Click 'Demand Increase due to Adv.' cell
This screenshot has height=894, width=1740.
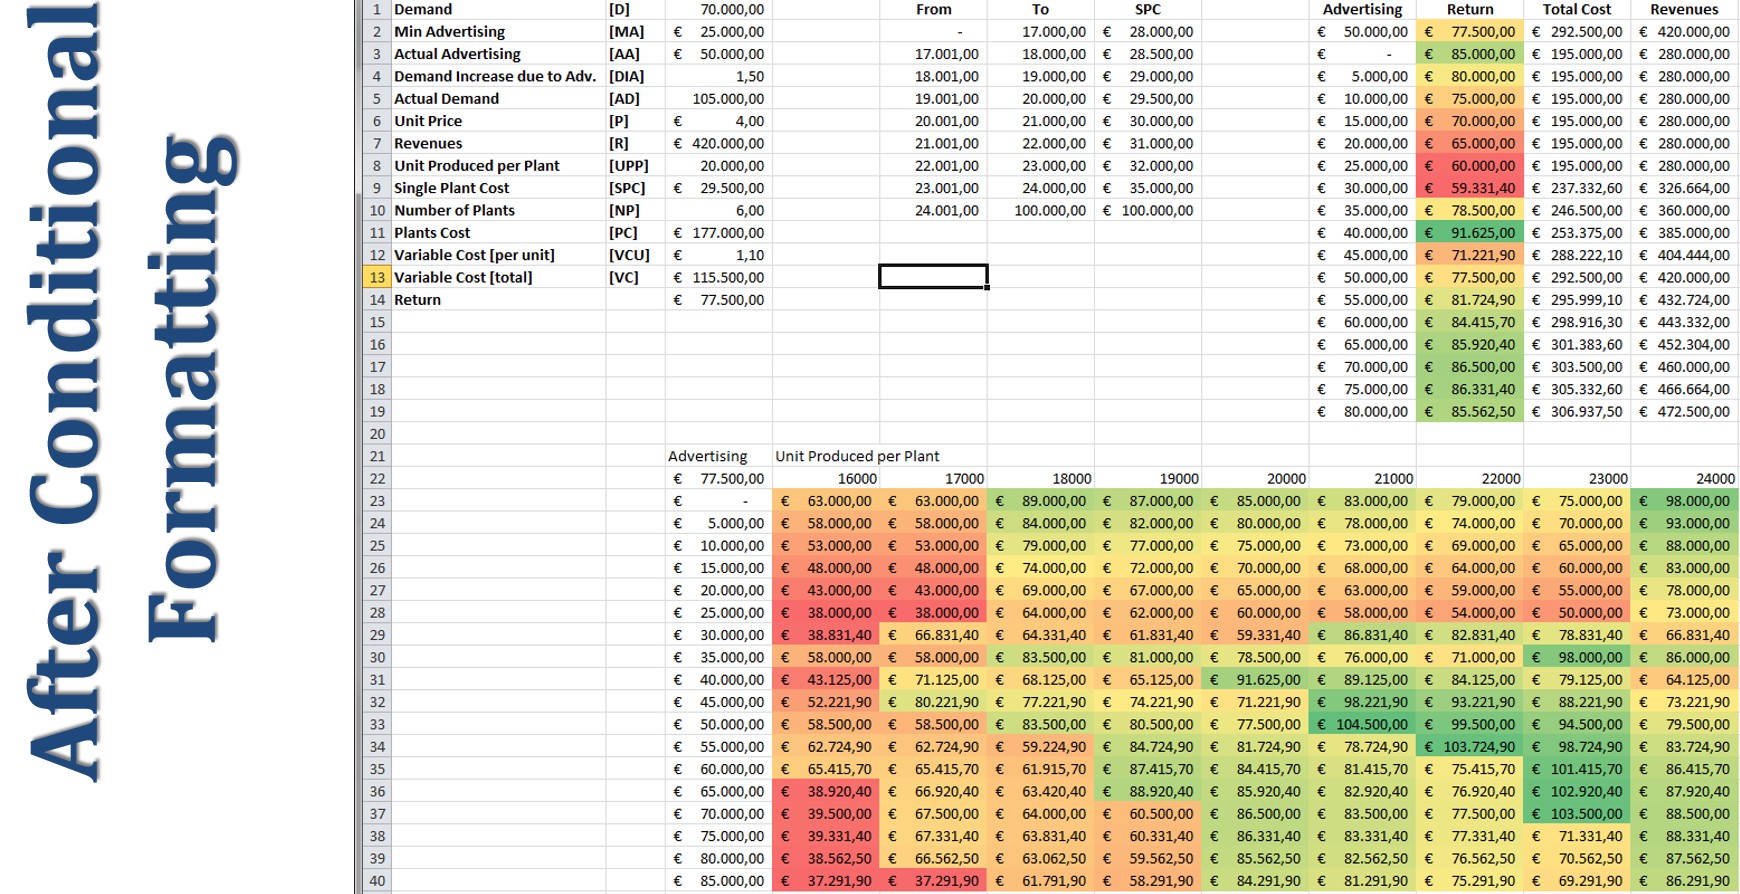(x=498, y=76)
